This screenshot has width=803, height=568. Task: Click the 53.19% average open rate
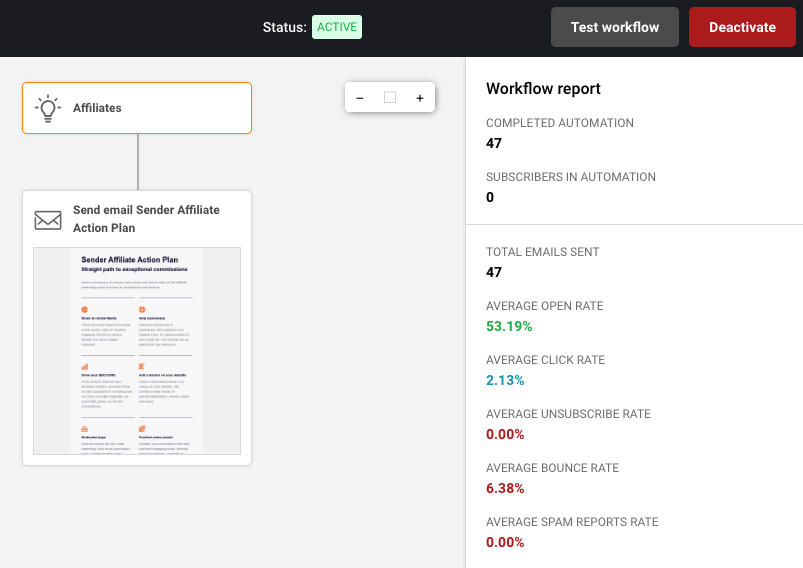point(509,326)
